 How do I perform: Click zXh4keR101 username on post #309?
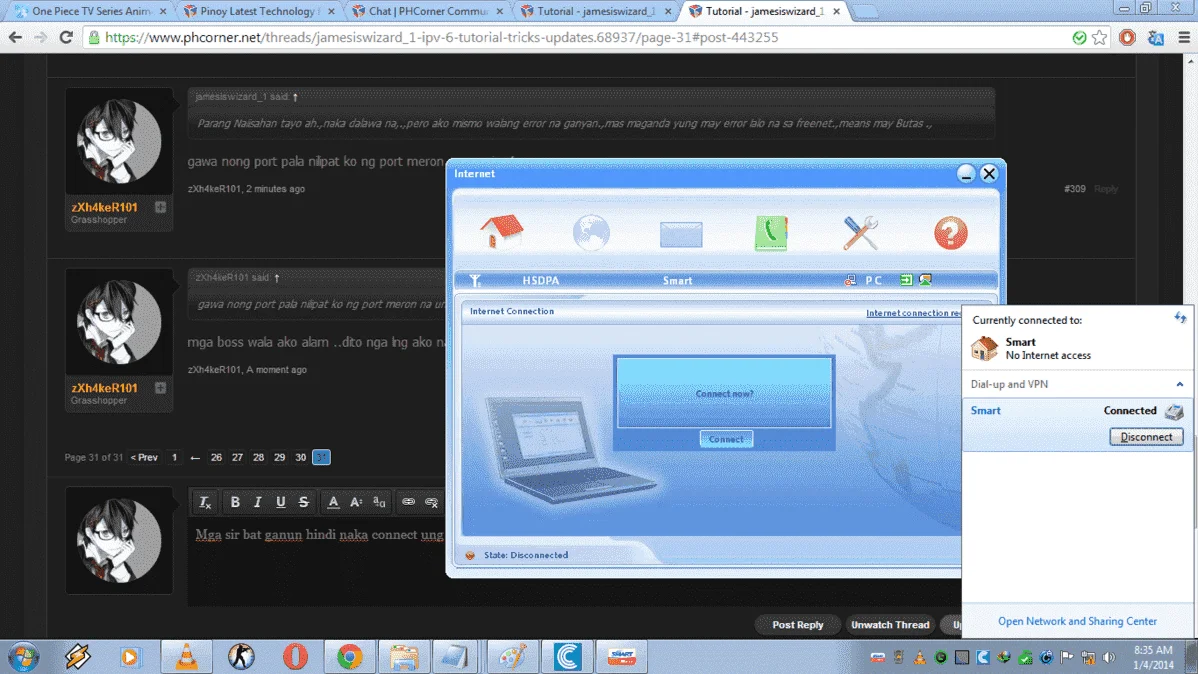[104, 207]
